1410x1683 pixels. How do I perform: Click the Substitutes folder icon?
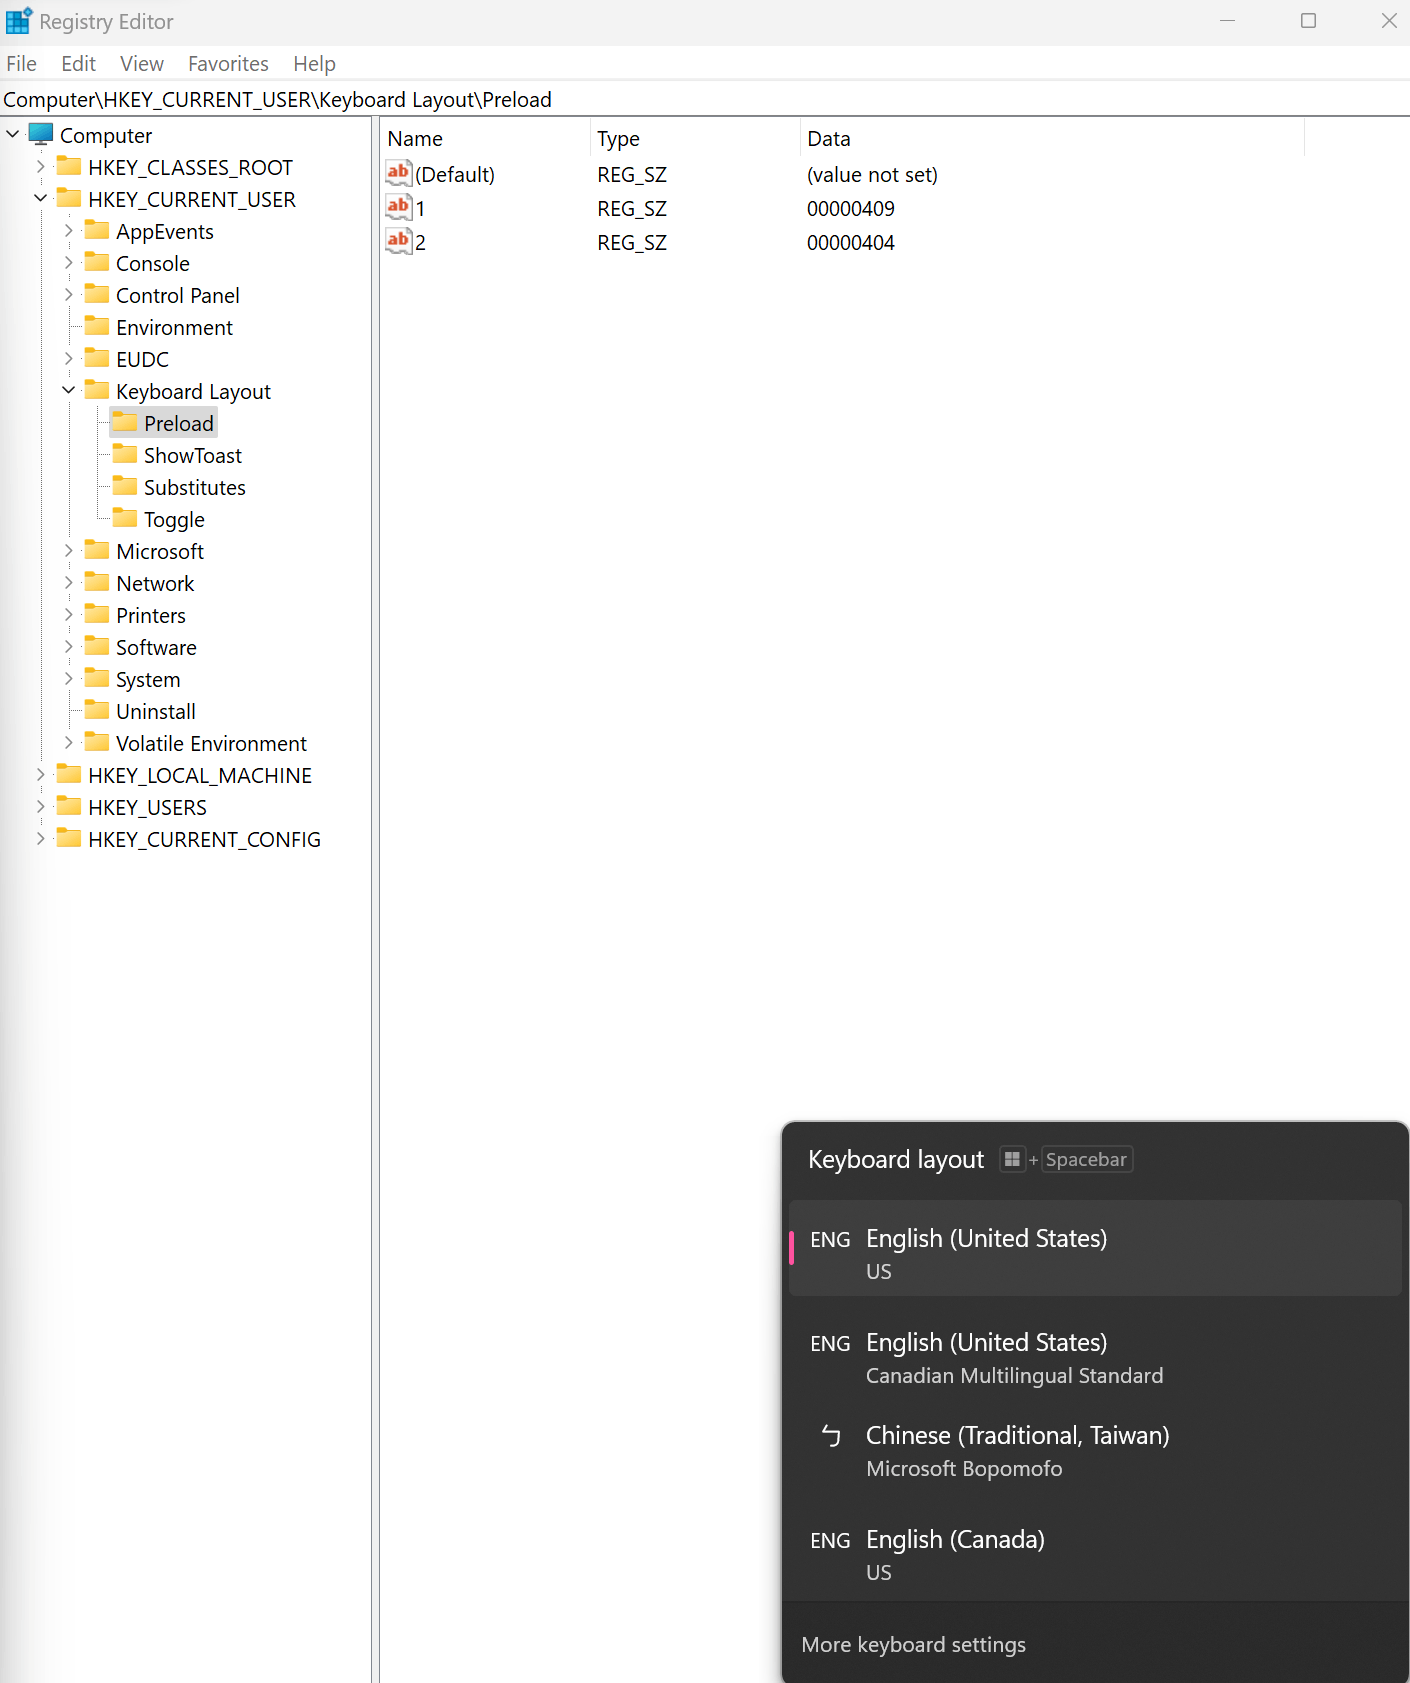tap(125, 486)
